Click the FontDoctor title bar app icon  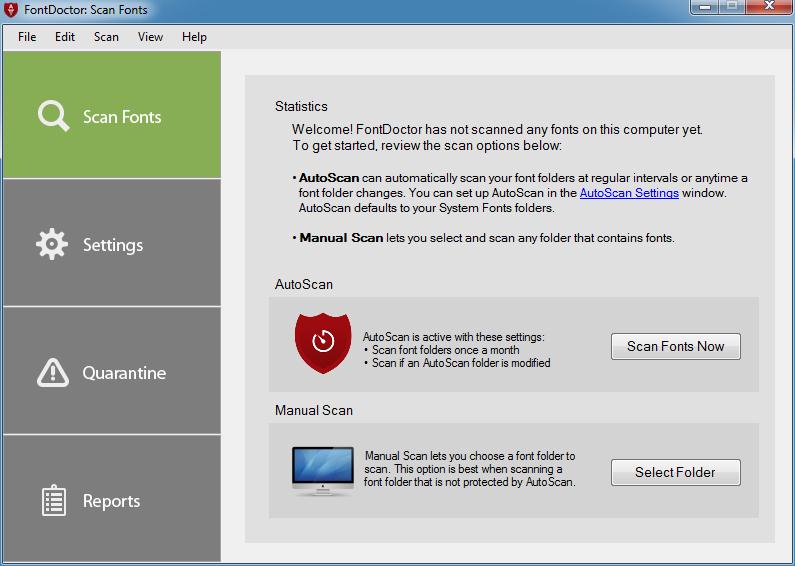pos(12,10)
